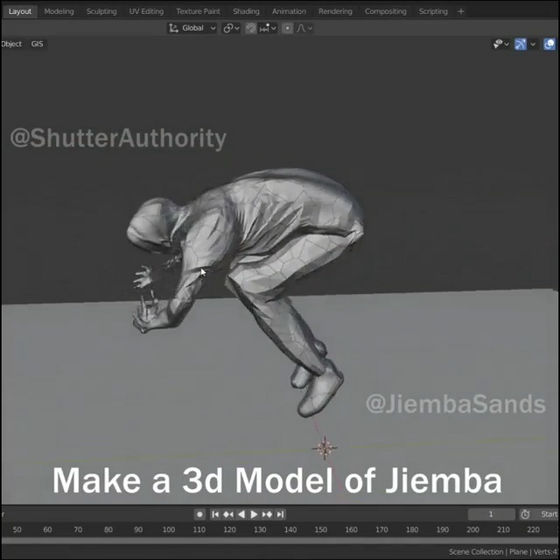Open the snapping options dropdown
Screen dimensions: 560x560
268,28
